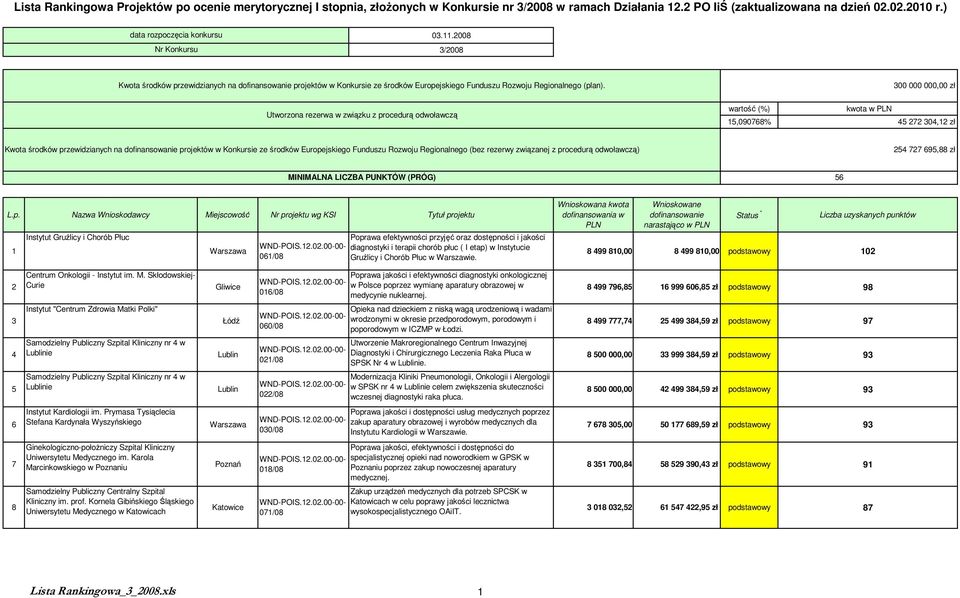This screenshot has height=598, width=960.
Task: Click the reserve amount 45 272 304,12 zł
Action: coord(924,122)
